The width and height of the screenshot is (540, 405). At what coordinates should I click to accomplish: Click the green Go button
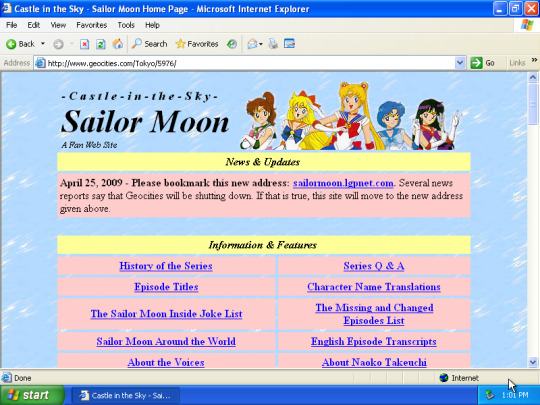483,63
